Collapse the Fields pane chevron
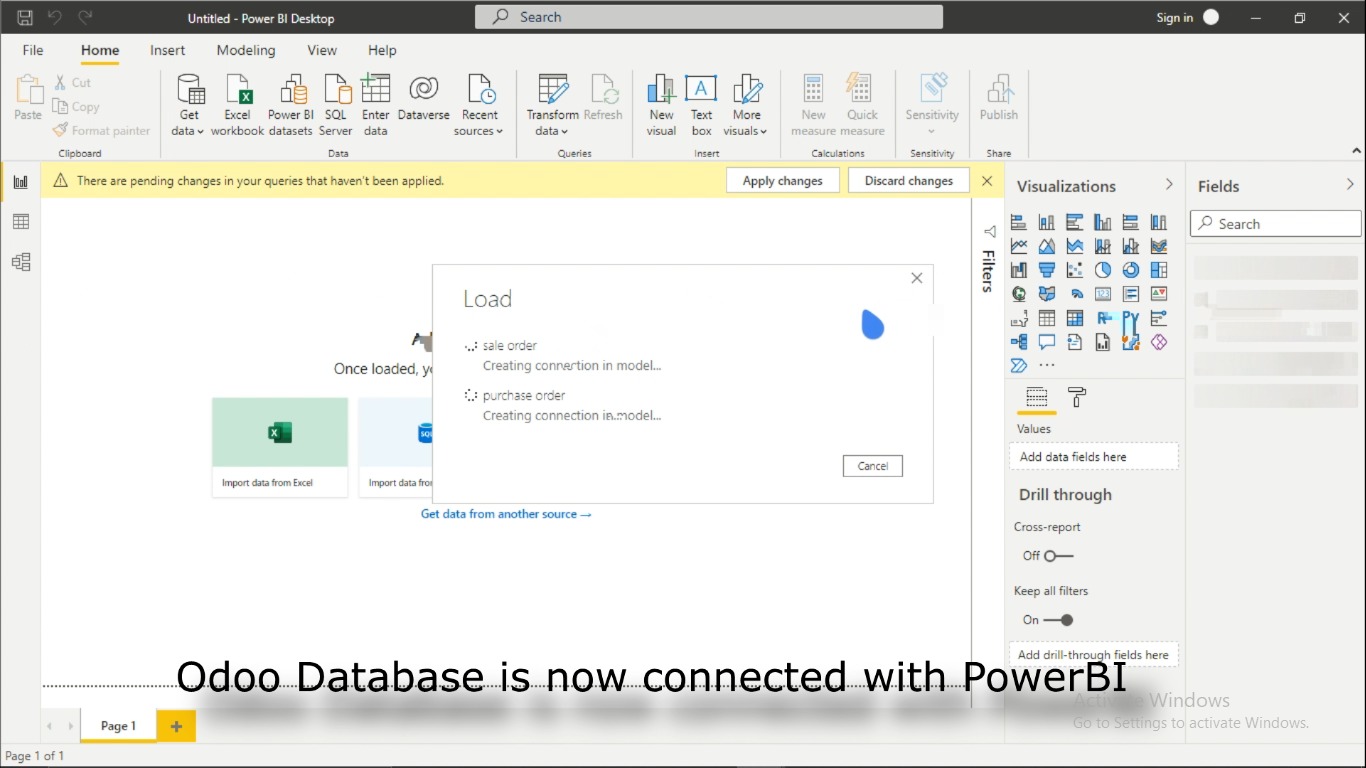 click(1351, 184)
